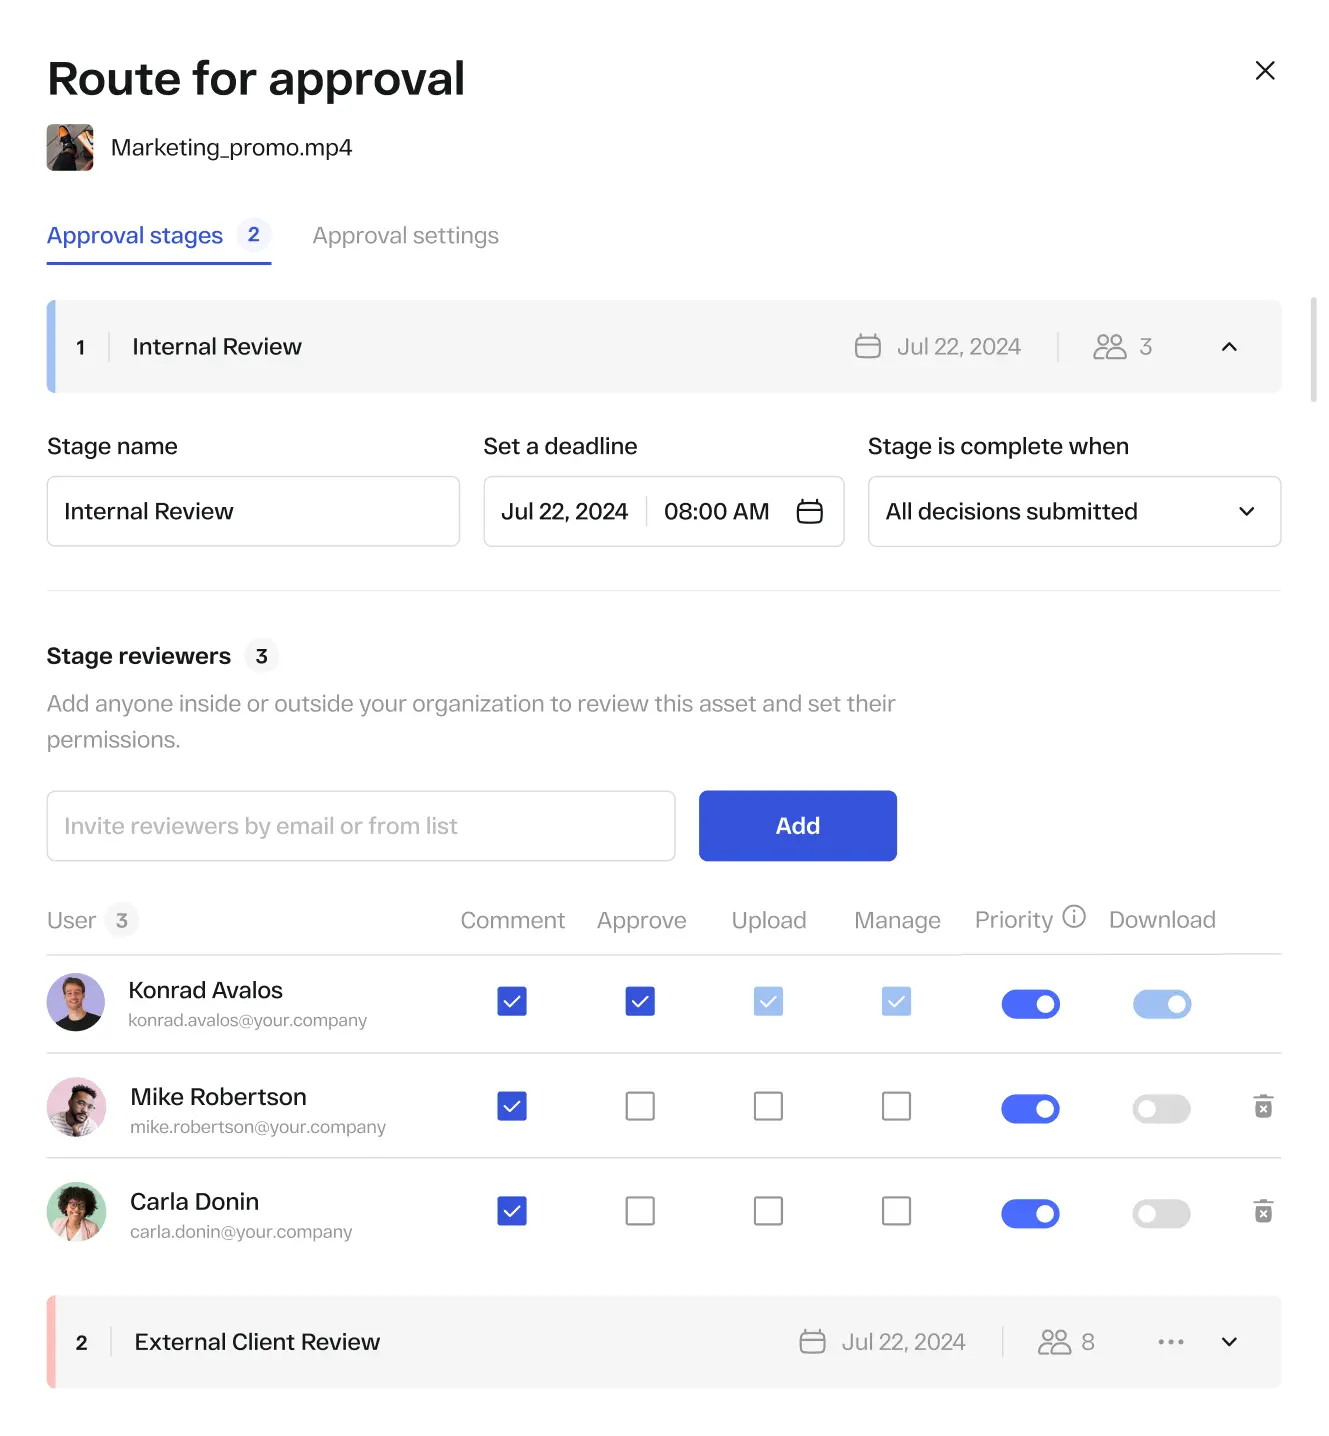Select the Approval stages tab
Image resolution: width=1329 pixels, height=1436 pixels.
pyautogui.click(x=135, y=236)
